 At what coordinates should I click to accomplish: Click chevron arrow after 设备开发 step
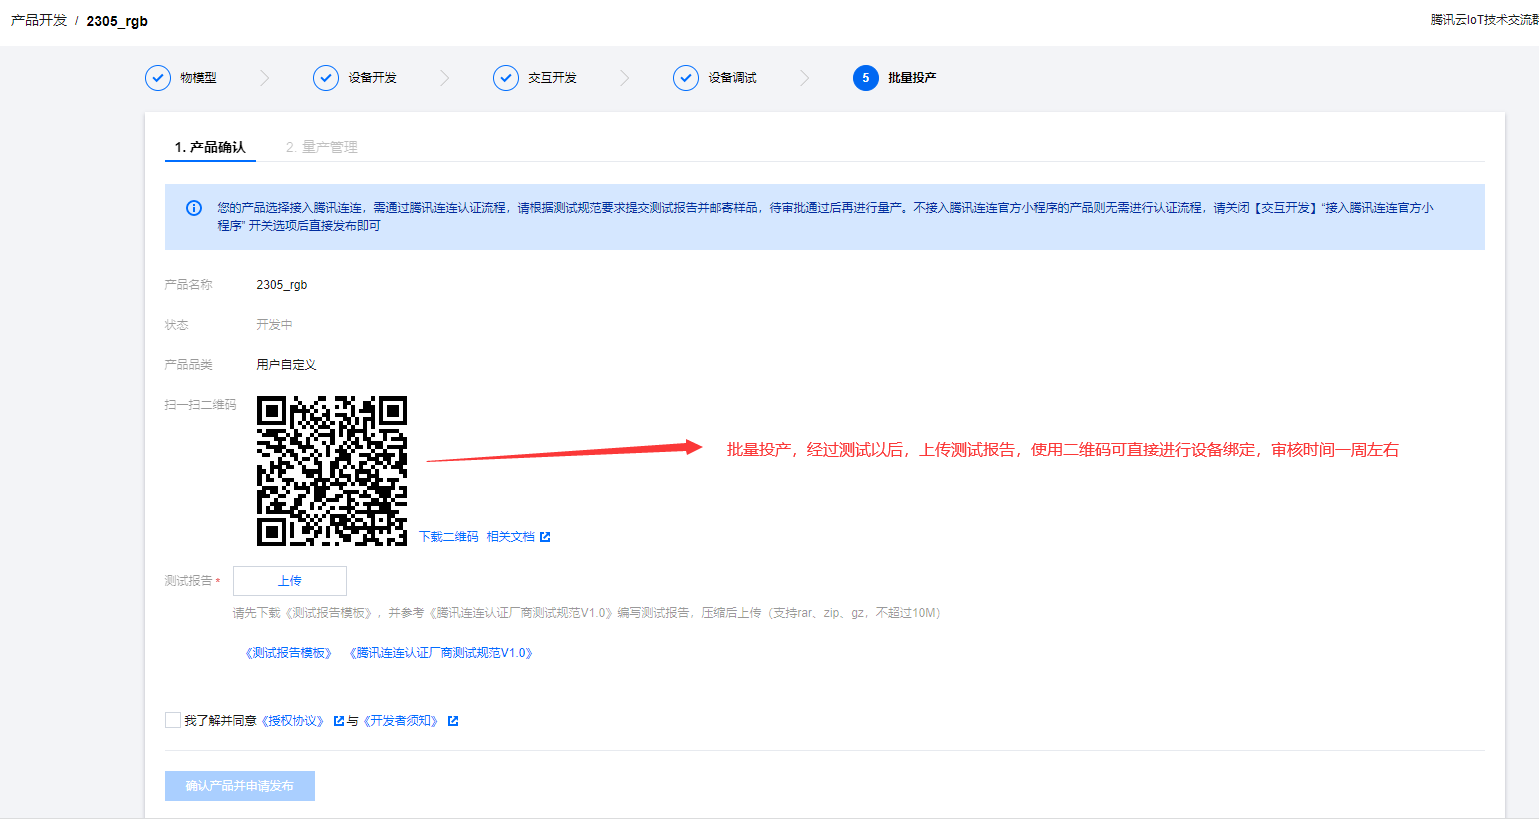(x=445, y=78)
